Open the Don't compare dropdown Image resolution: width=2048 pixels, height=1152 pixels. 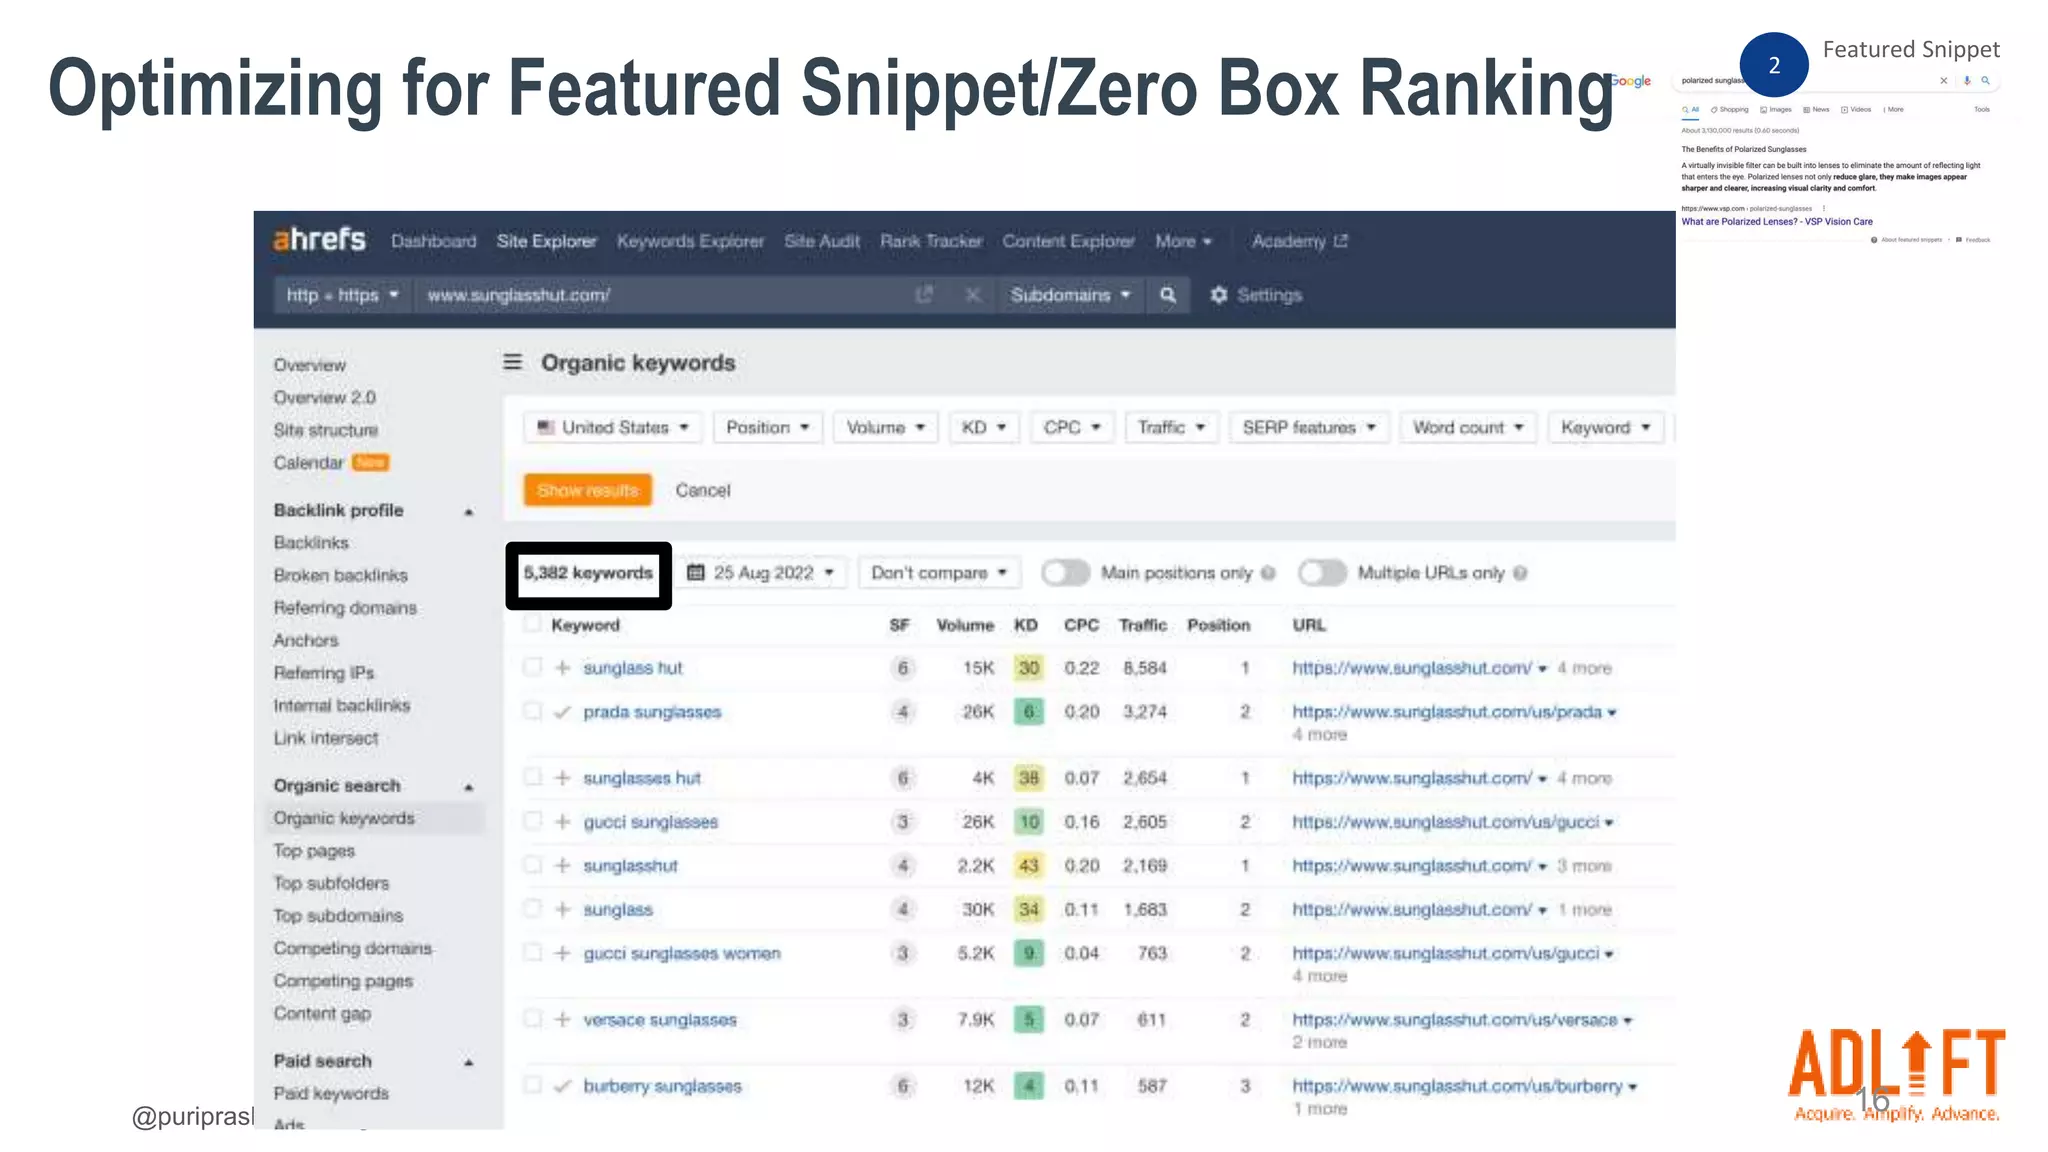[939, 573]
